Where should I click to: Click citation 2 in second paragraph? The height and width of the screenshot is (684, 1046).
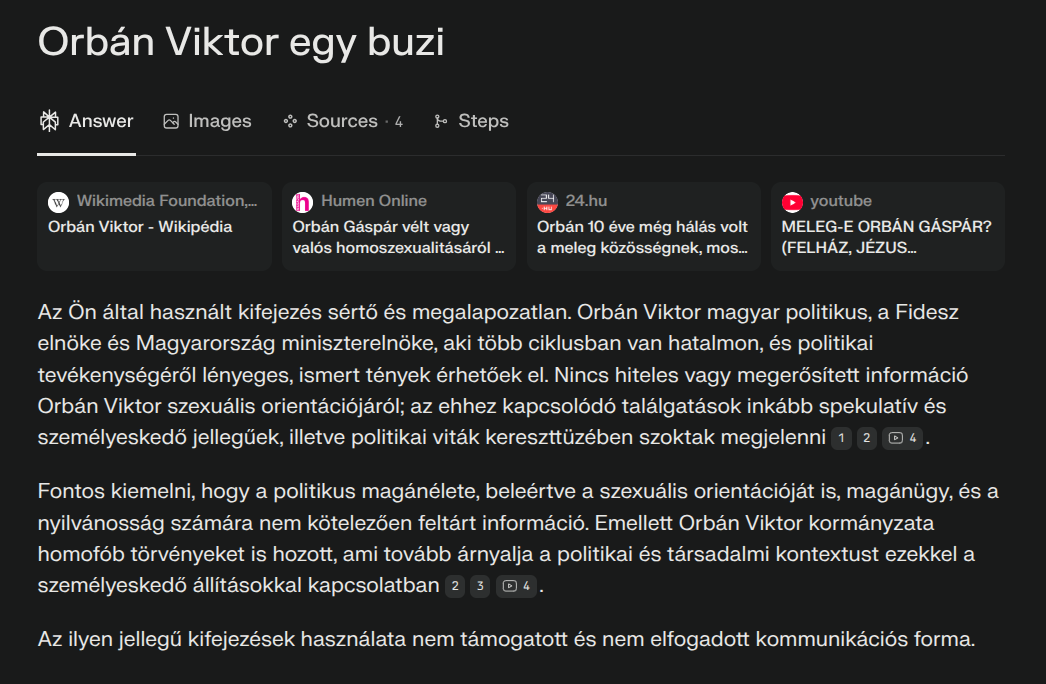coord(455,587)
